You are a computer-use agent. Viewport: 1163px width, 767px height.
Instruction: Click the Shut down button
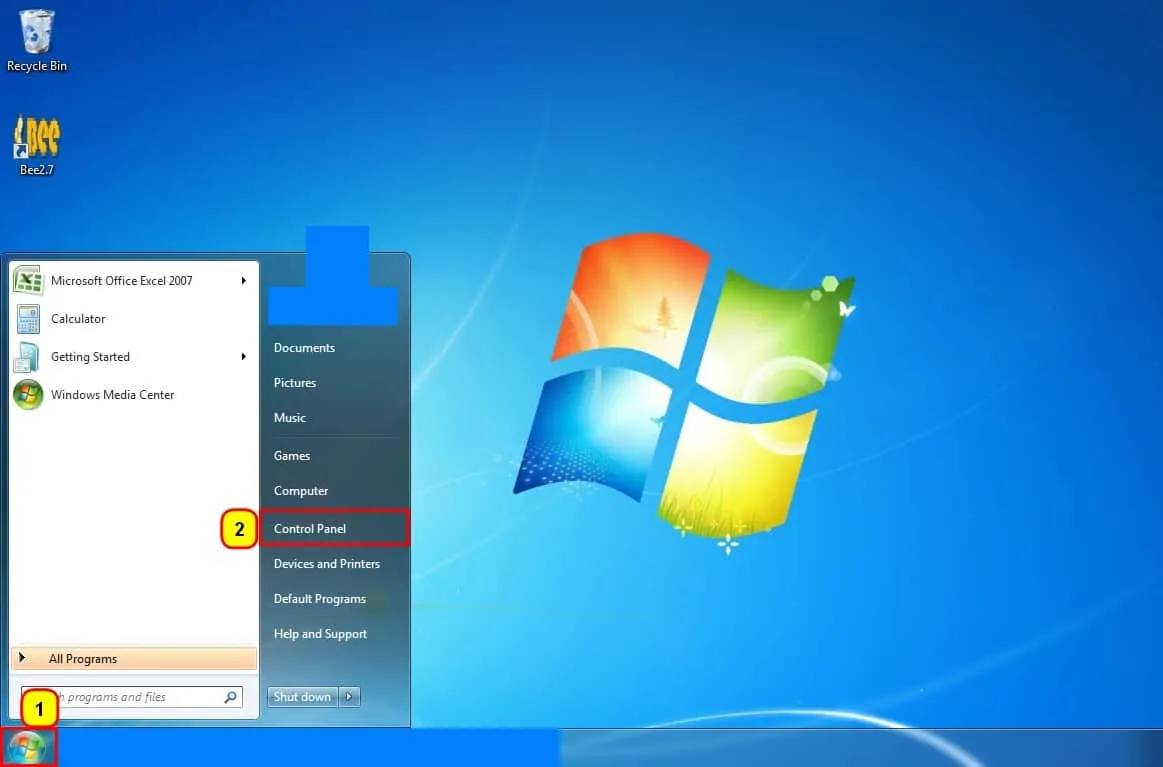click(303, 697)
